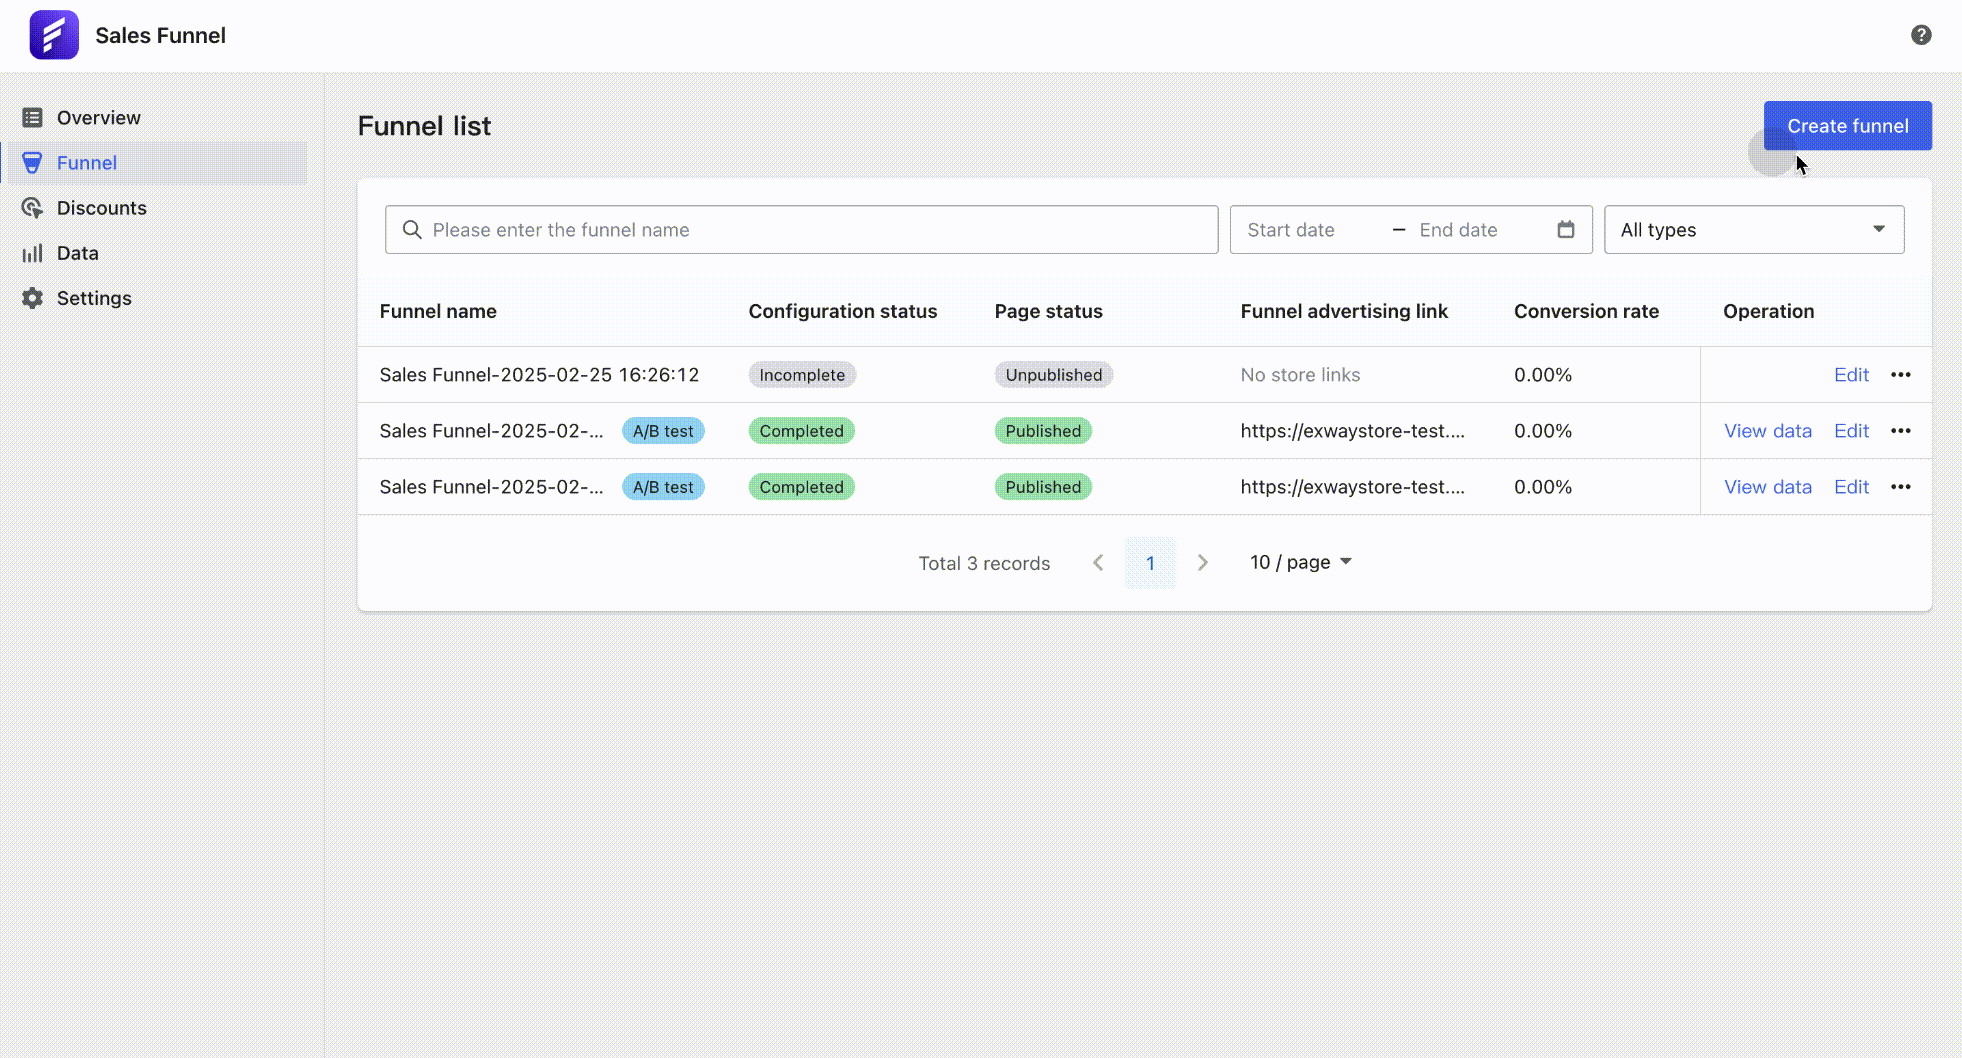1962x1058 pixels.
Task: Click the Incomplete status badge
Action: click(802, 375)
